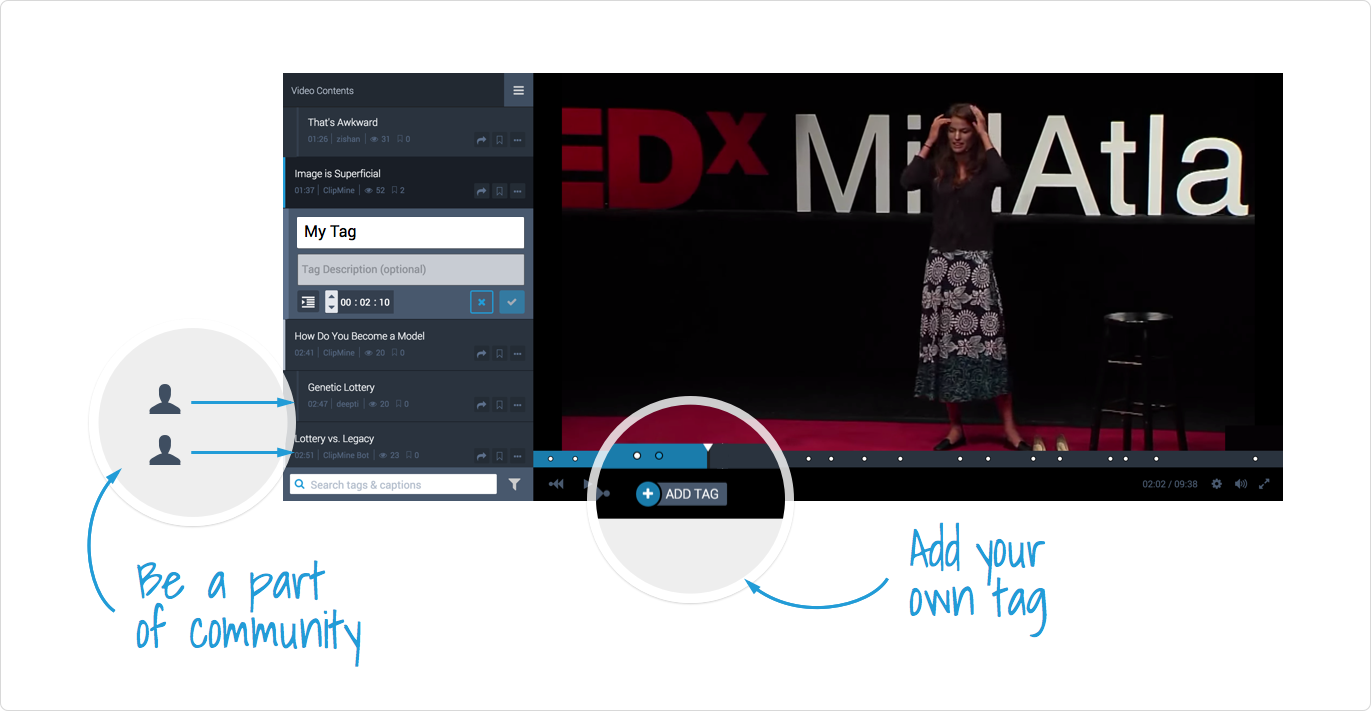1371x711 pixels.
Task: Open more options for Genetic Lottery
Action: [x=517, y=405]
